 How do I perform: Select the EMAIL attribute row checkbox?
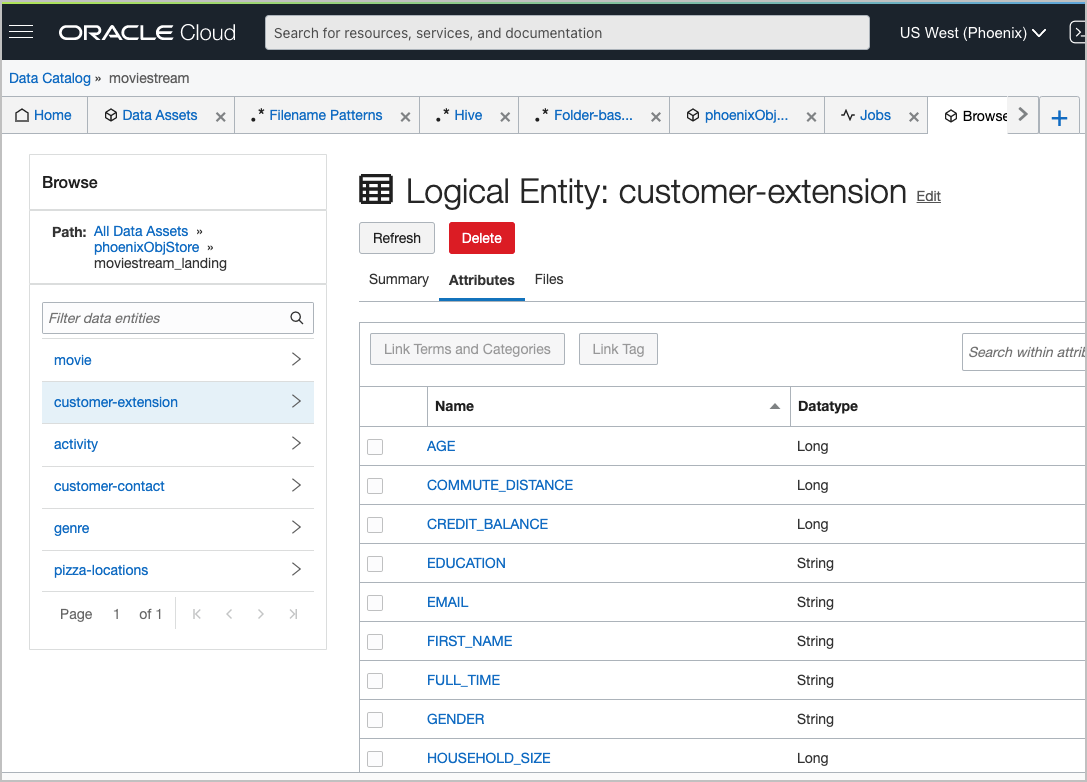[x=375, y=602]
